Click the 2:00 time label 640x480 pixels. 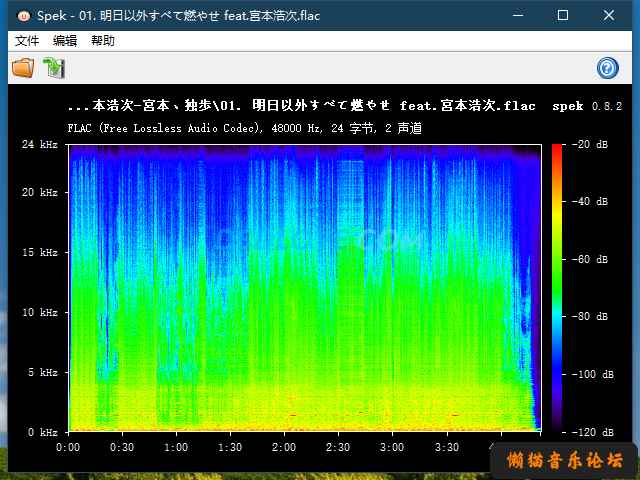pos(284,447)
